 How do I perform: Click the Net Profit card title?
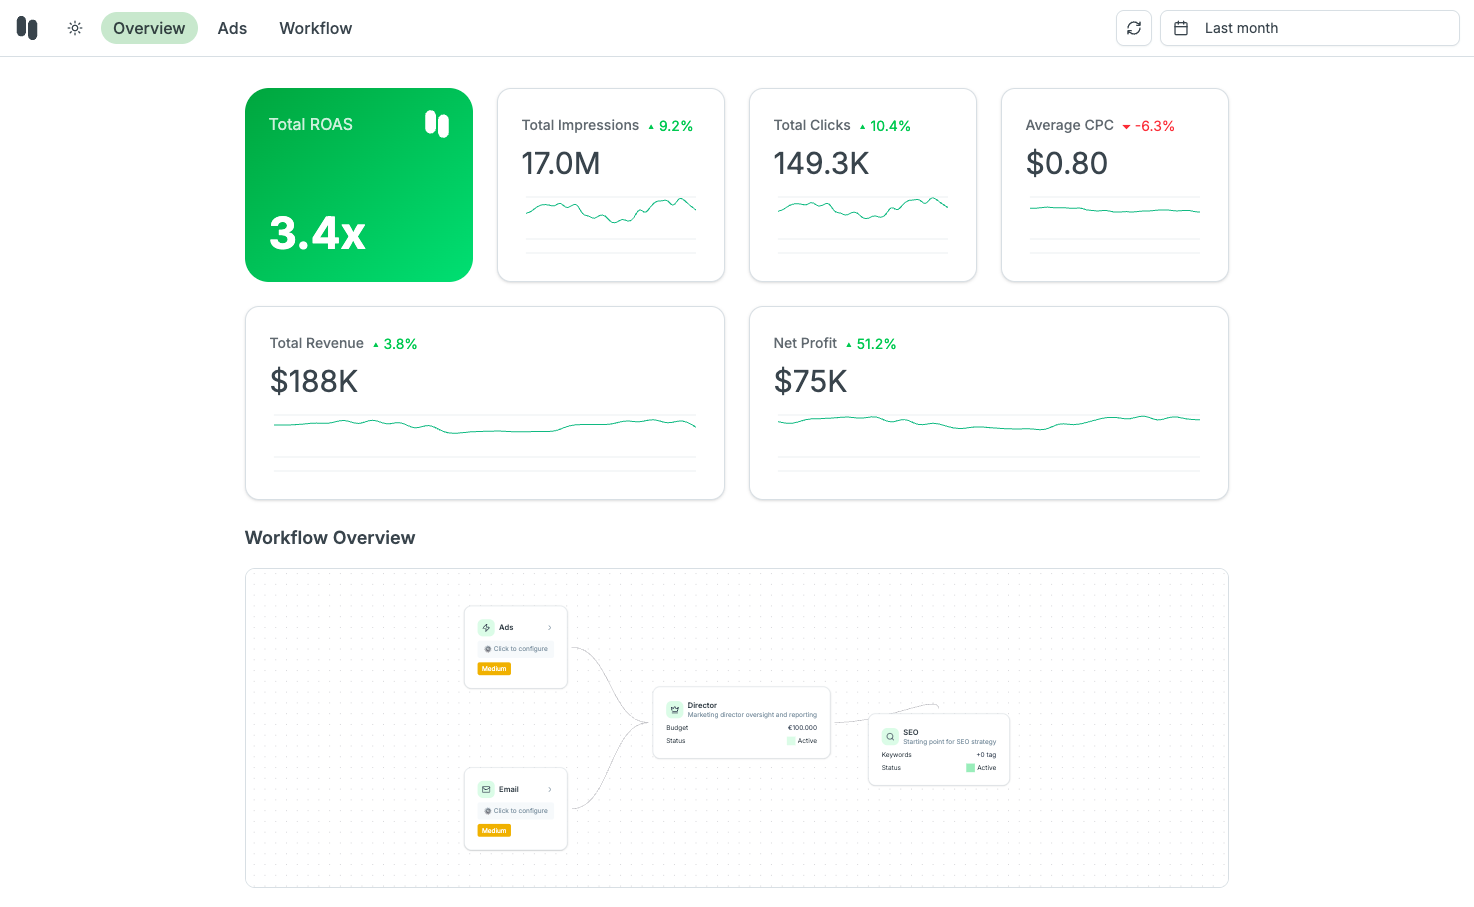805,343
